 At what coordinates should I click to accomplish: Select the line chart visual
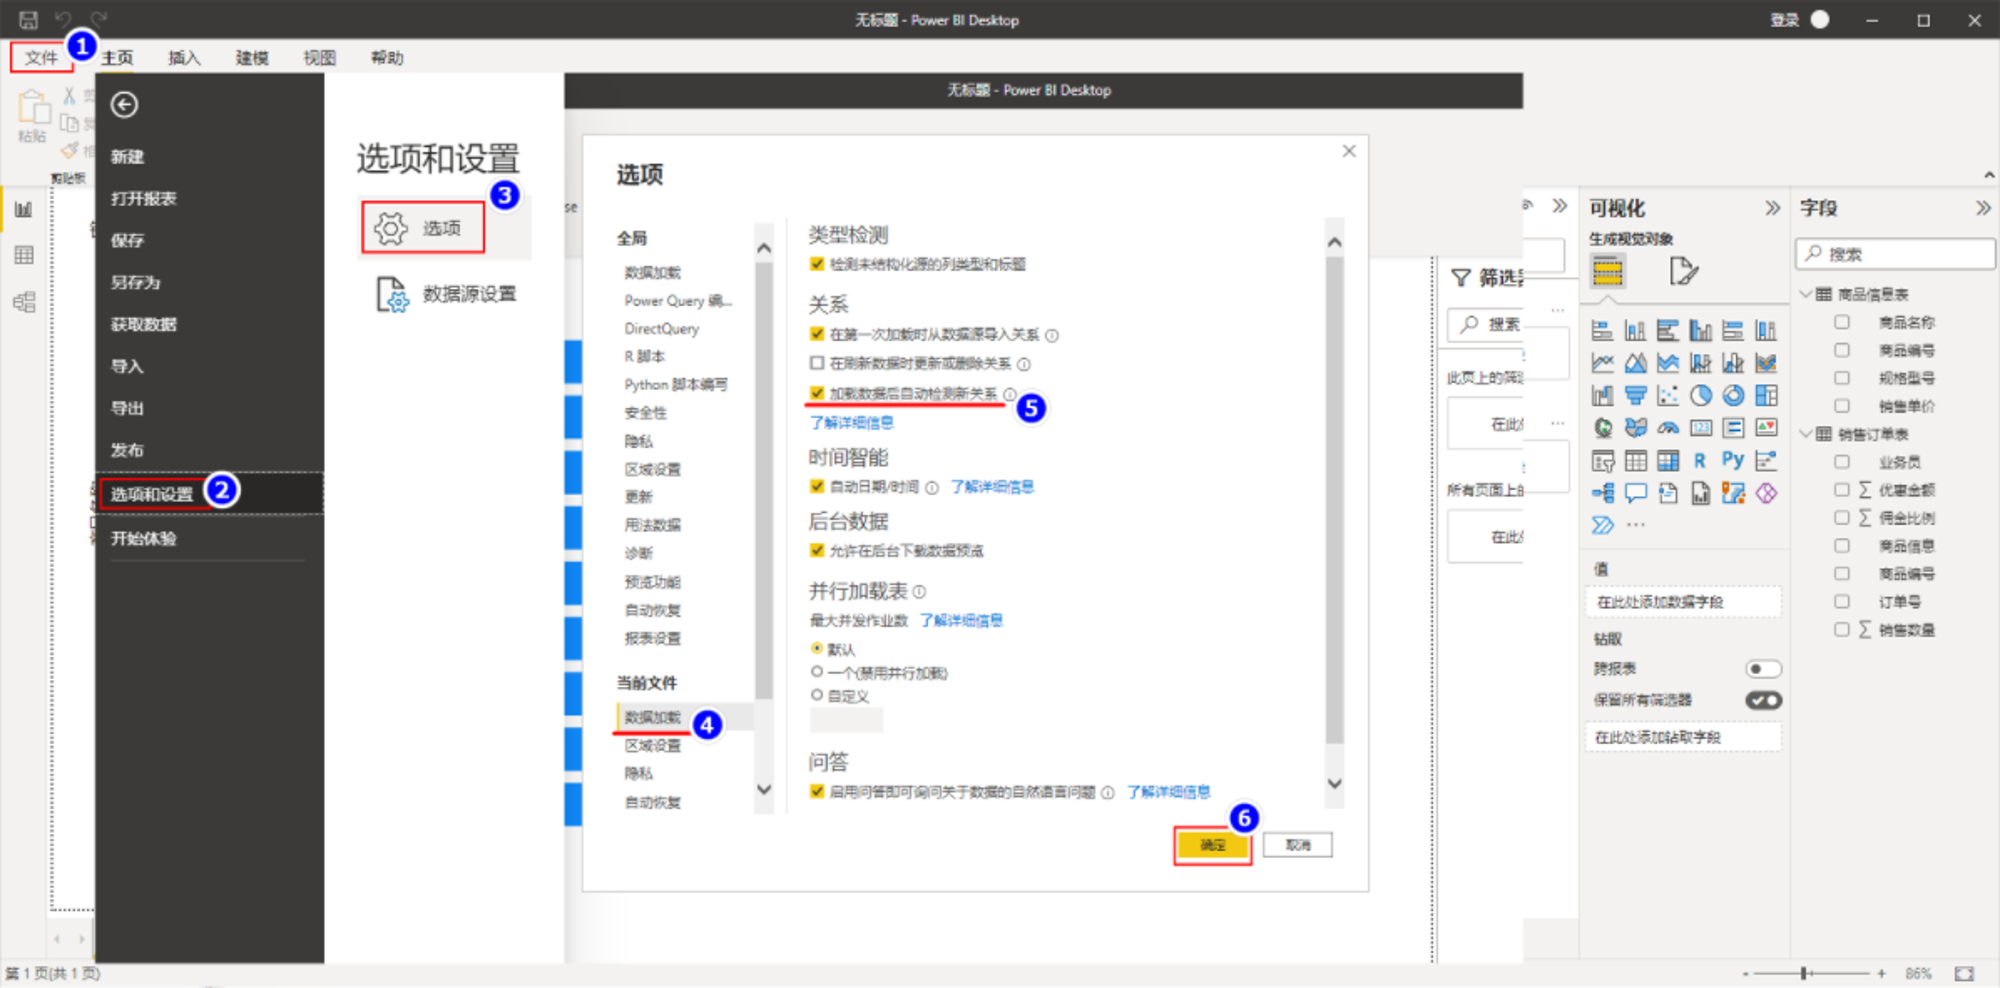[x=1602, y=363]
